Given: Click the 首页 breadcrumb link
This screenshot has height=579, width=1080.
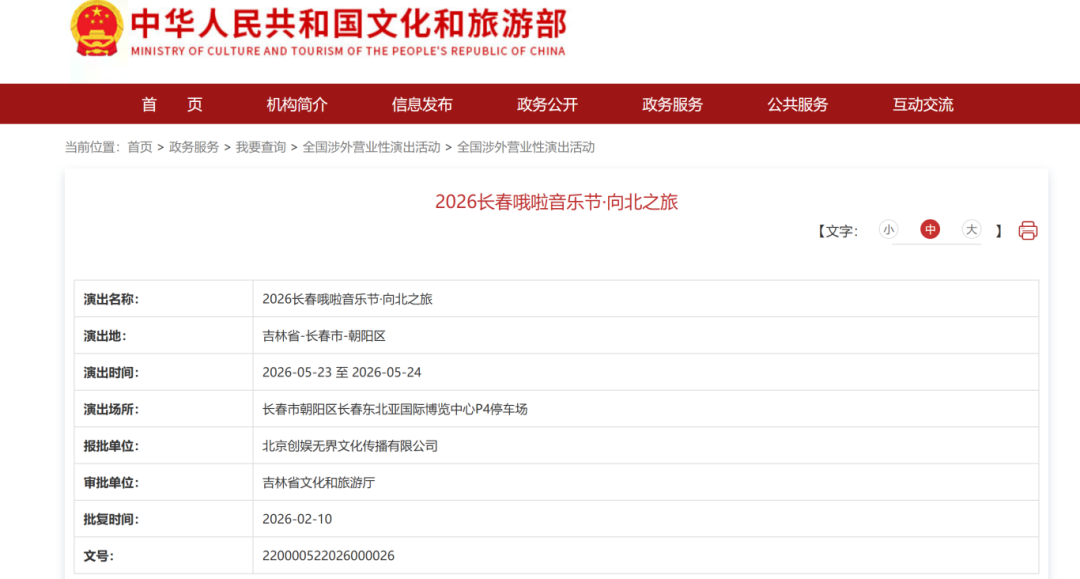Looking at the screenshot, I should coord(139,147).
